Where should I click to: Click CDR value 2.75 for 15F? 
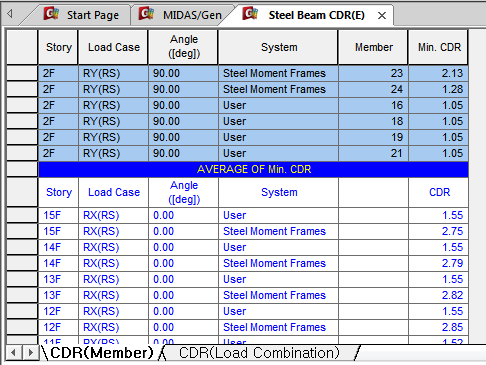(439, 231)
